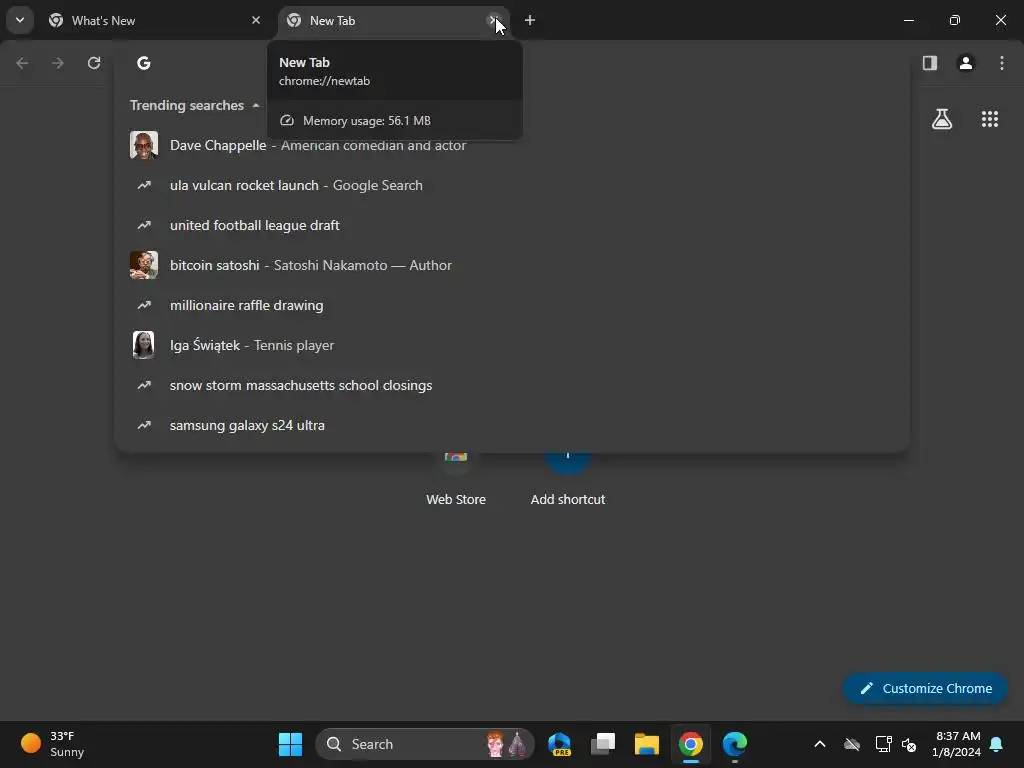The height and width of the screenshot is (768, 1024).
Task: Open Chrome three-dot menu
Action: click(1002, 63)
